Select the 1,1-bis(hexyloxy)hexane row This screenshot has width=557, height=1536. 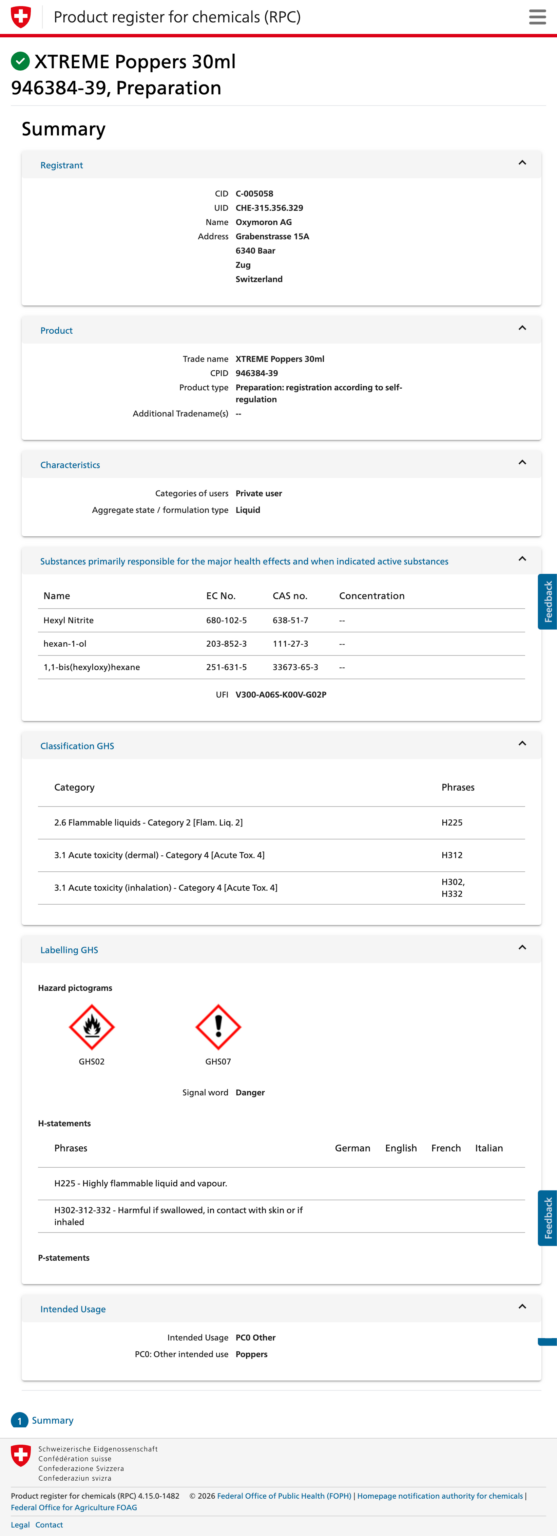281,667
